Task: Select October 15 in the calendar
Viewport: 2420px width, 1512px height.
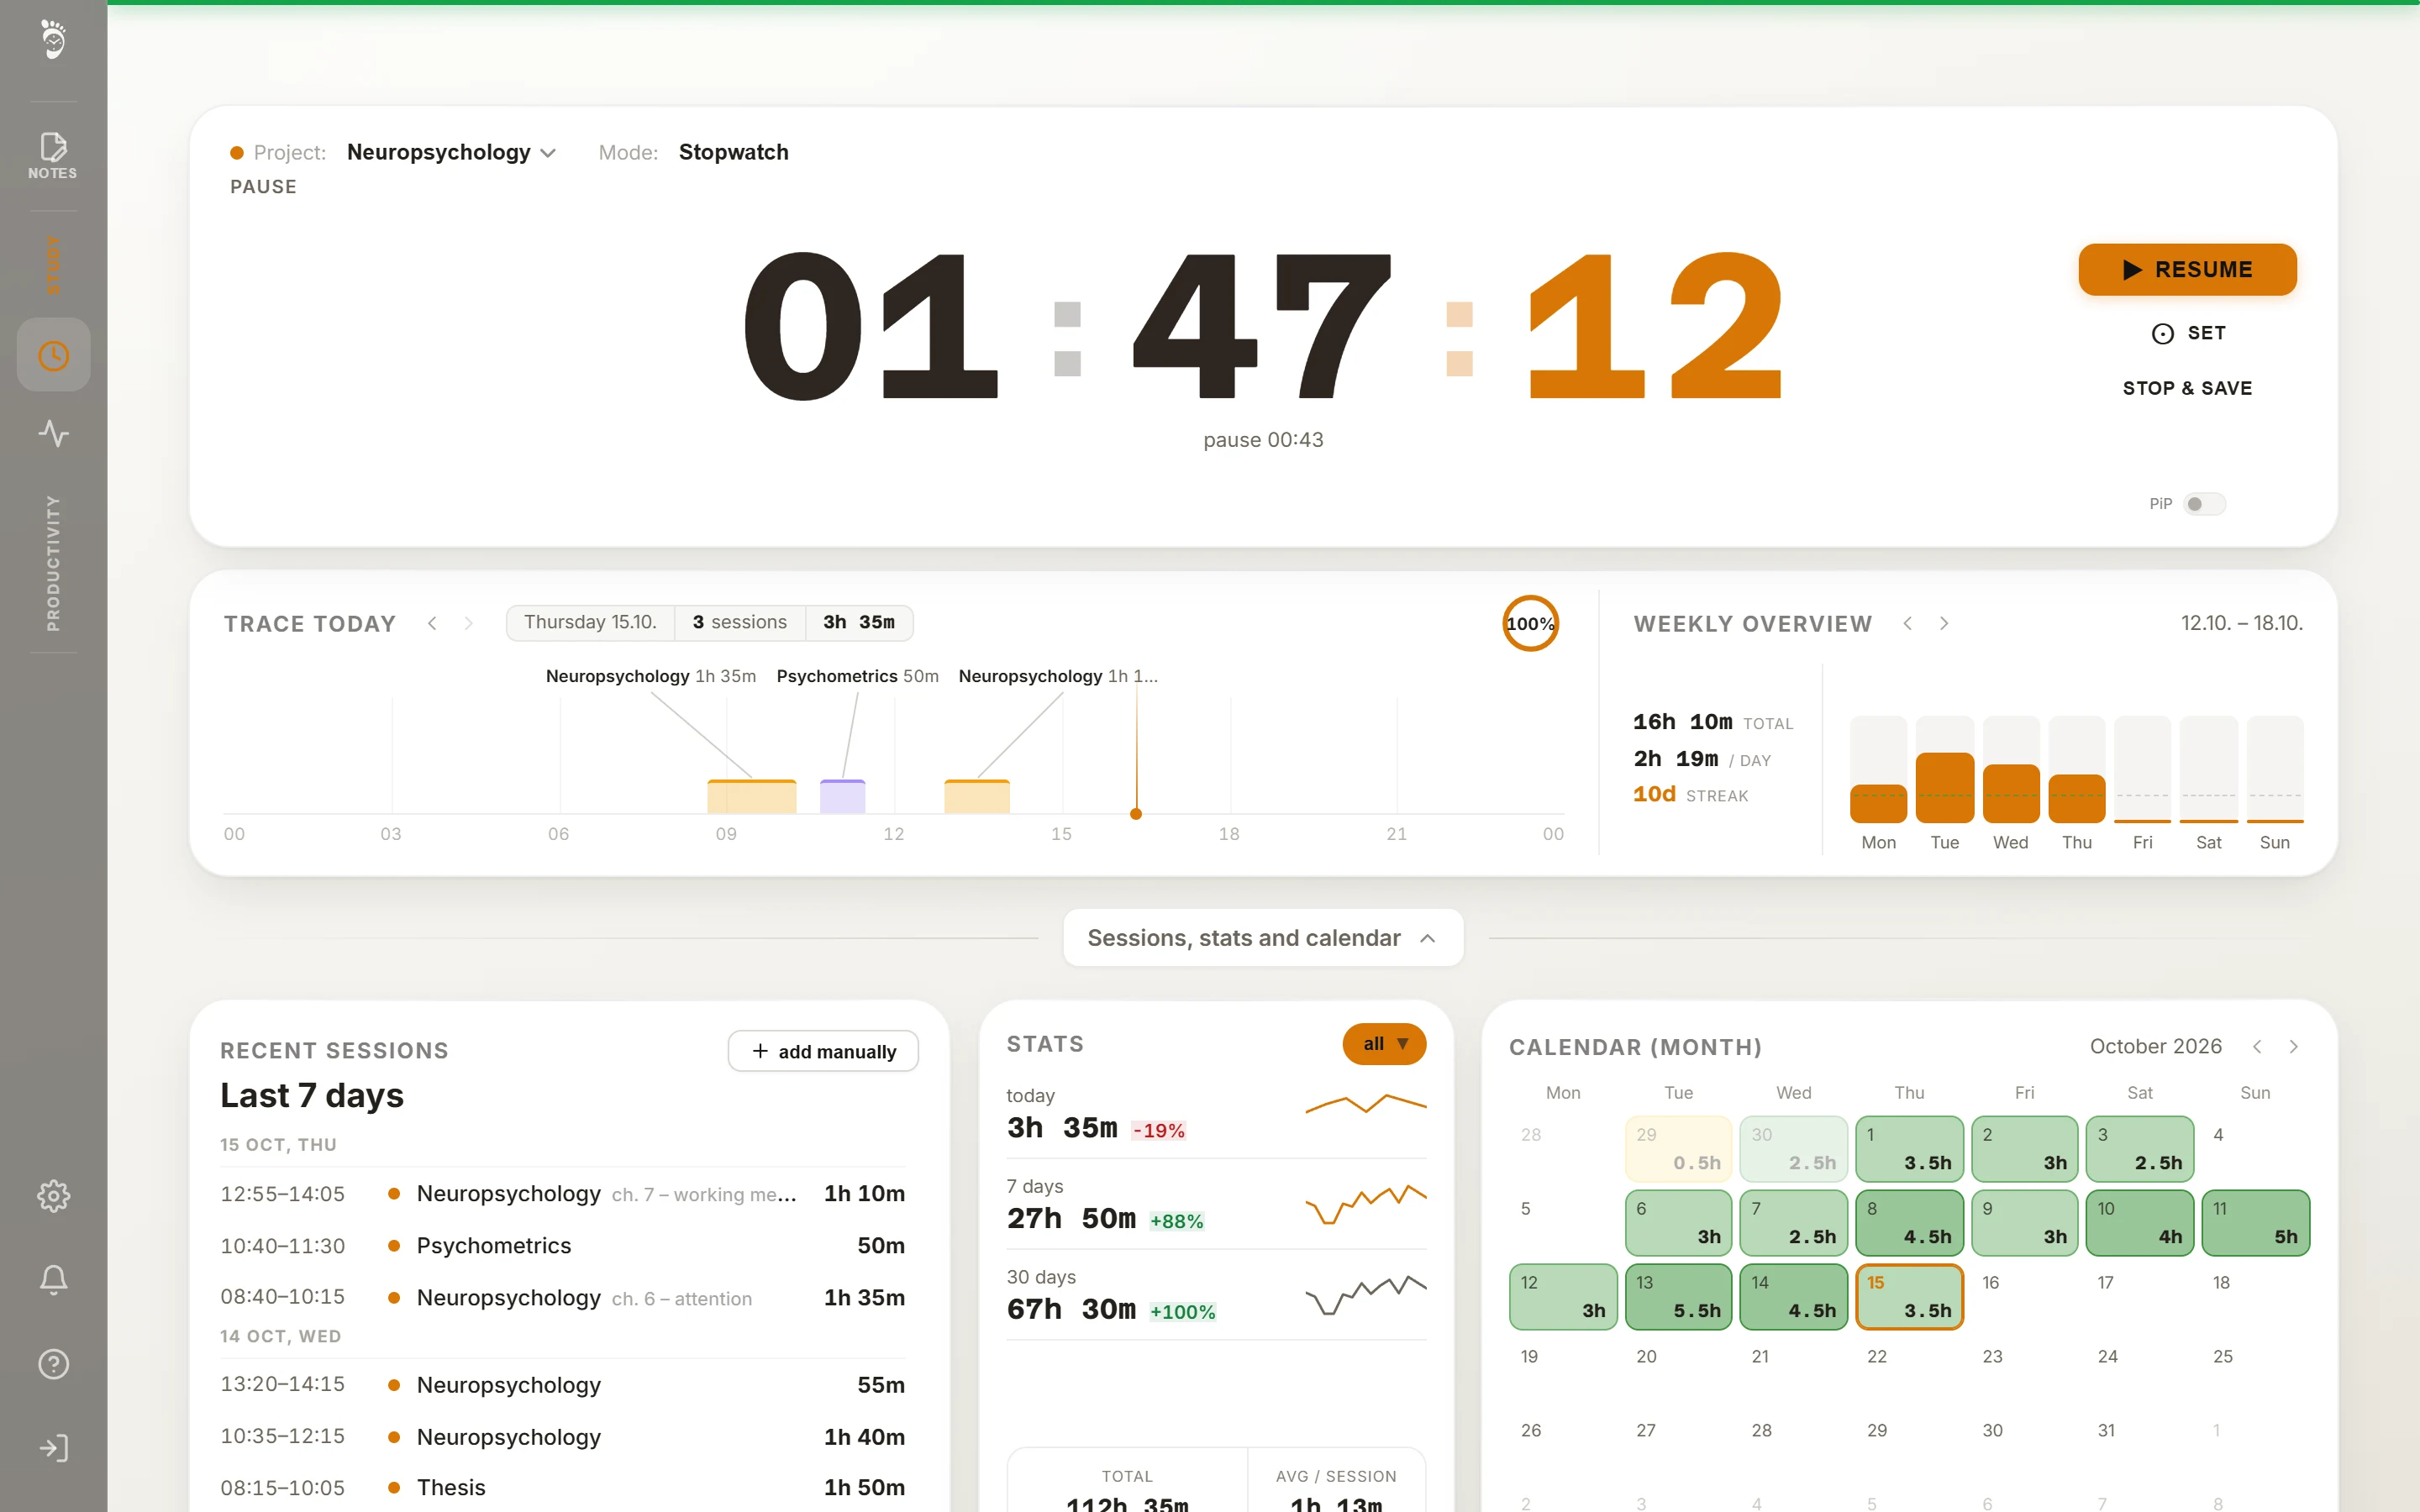Action: (x=1909, y=1296)
